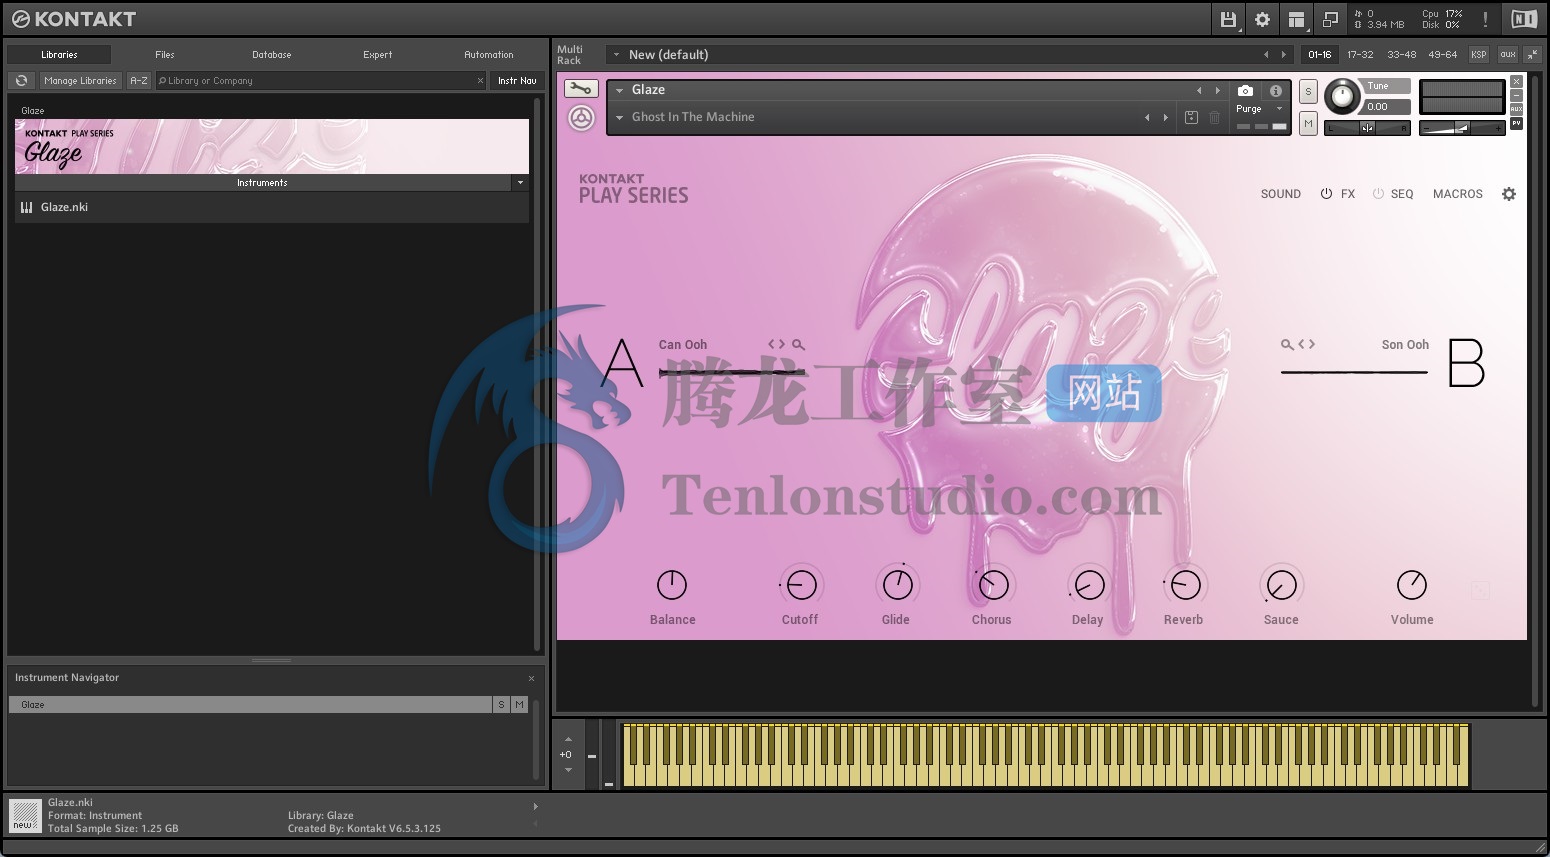Open Glaze instrument name dropdown
Image resolution: width=1550 pixels, height=857 pixels.
coord(620,90)
